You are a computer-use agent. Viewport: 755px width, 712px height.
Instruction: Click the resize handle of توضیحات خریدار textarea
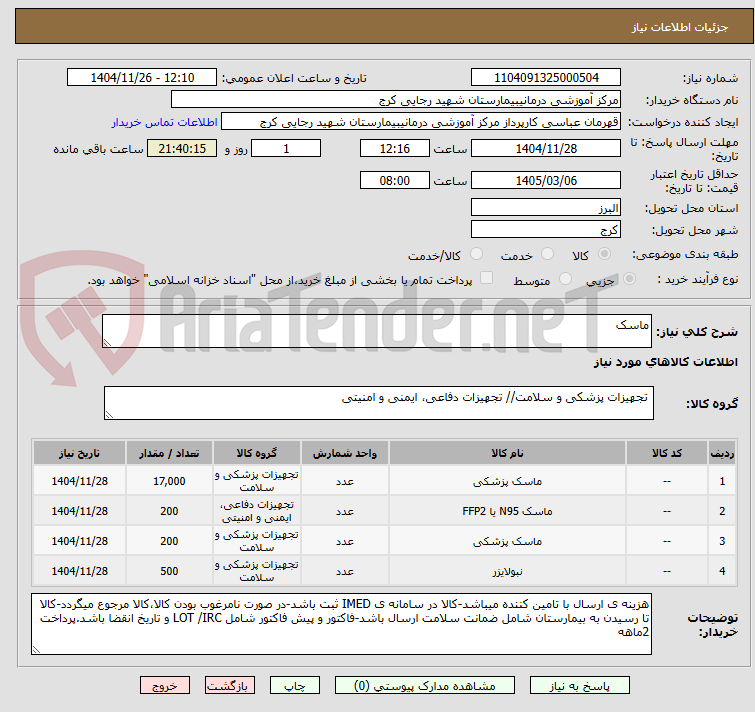pos(36,650)
